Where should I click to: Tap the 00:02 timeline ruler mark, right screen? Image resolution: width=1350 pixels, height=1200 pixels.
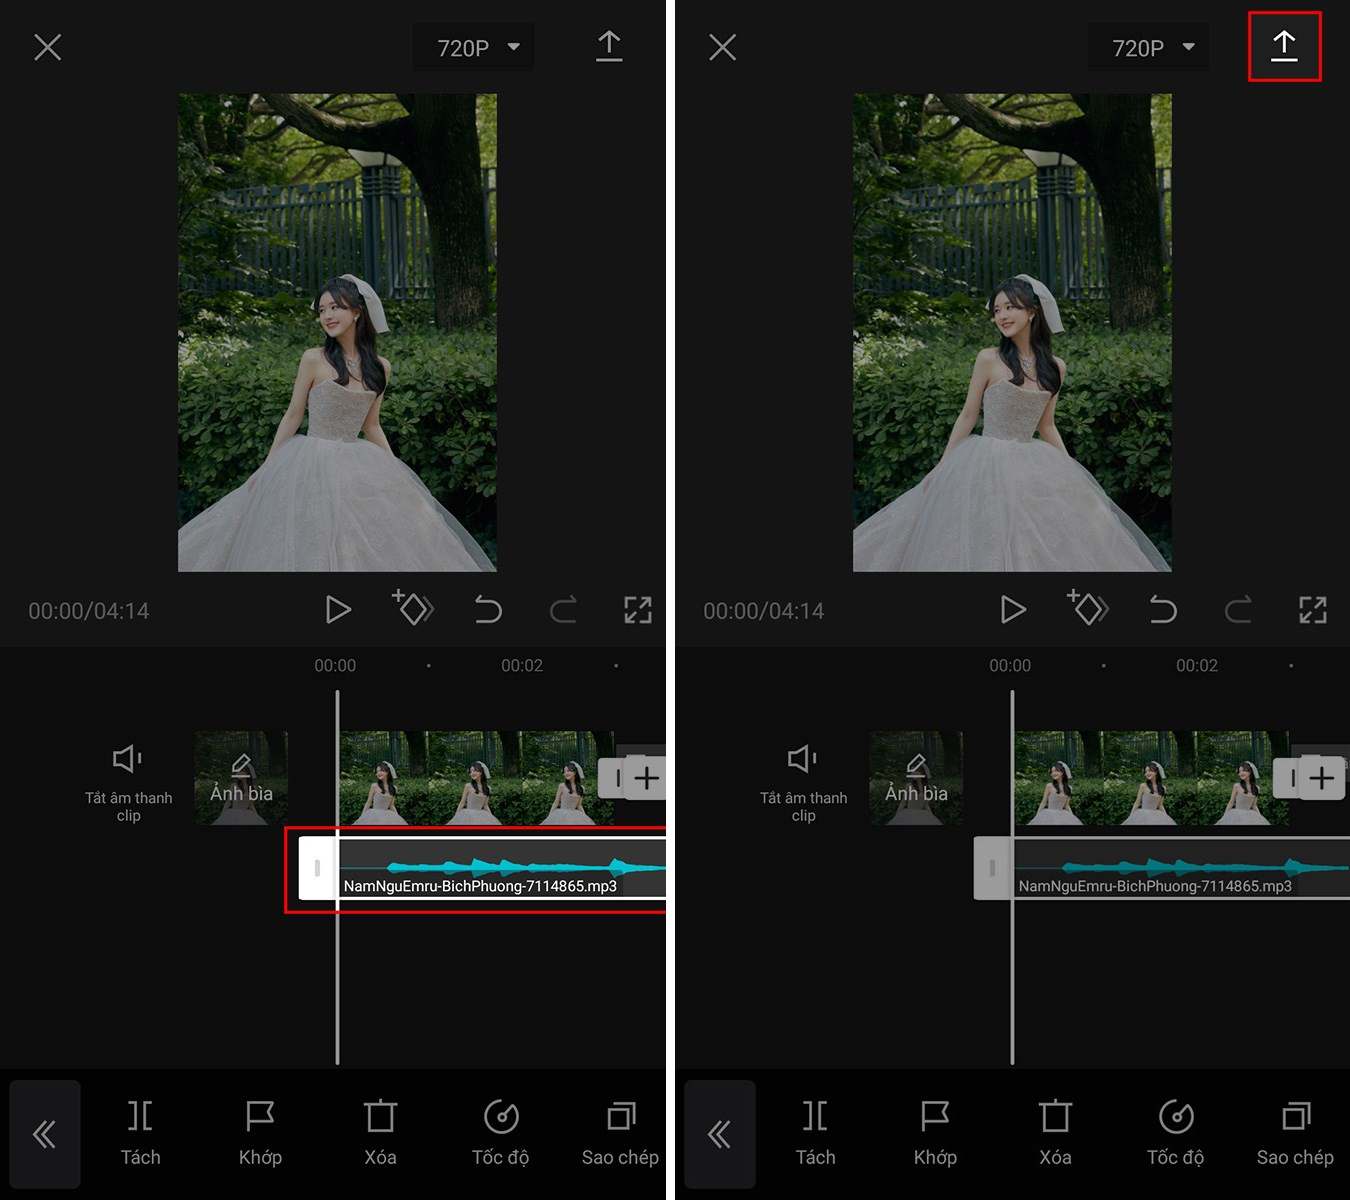click(x=1197, y=665)
